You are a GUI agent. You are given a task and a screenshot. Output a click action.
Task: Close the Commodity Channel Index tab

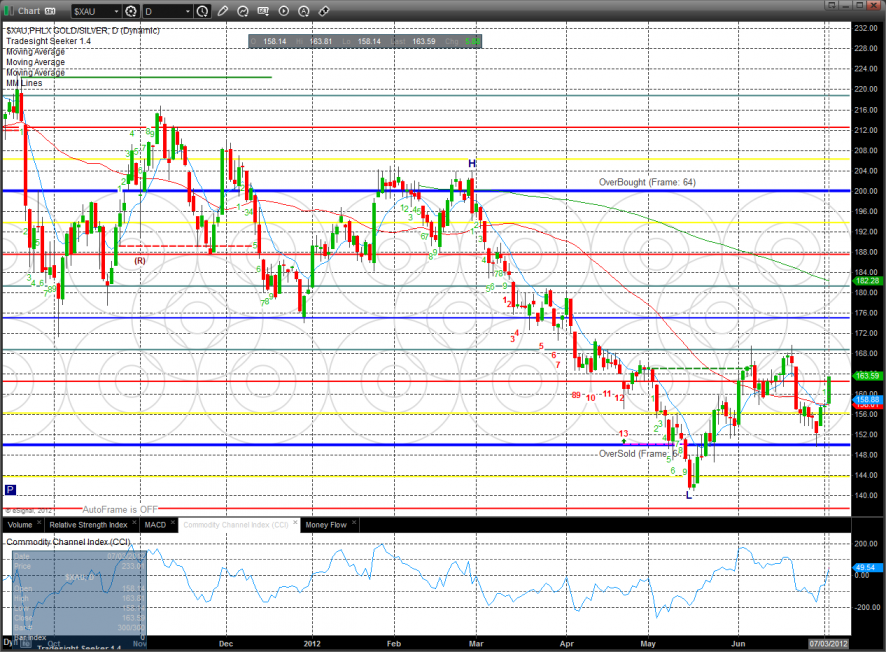[x=293, y=524]
